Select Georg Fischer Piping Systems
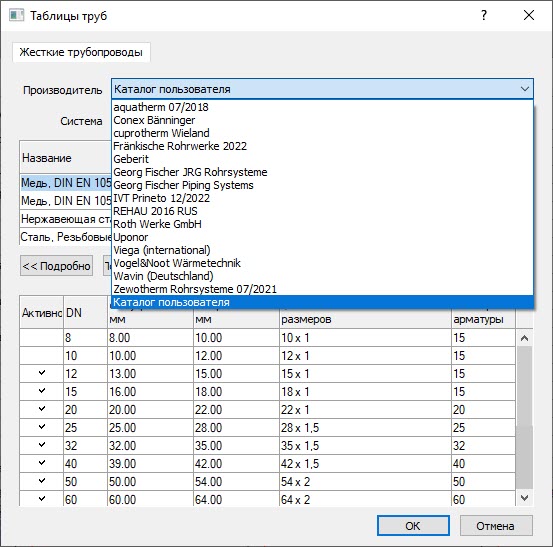The image size is (553, 547). [322, 185]
